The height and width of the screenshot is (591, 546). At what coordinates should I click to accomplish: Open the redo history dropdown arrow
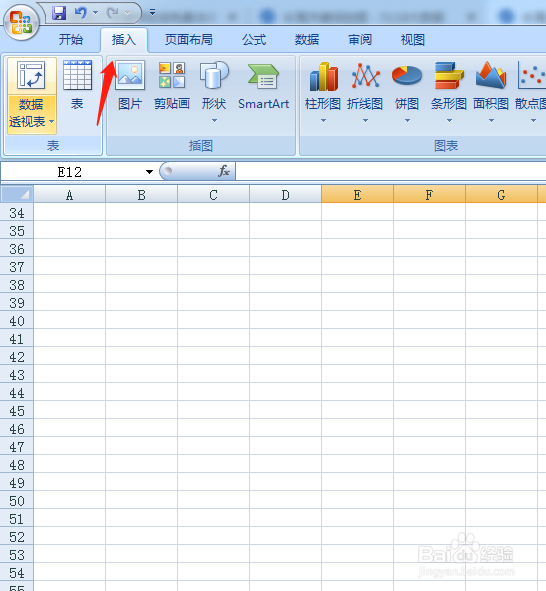coord(128,13)
